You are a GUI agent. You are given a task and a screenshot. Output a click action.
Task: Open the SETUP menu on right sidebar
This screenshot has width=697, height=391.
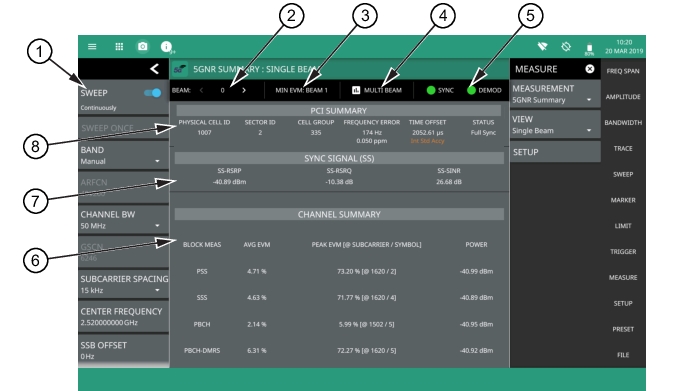[623, 303]
